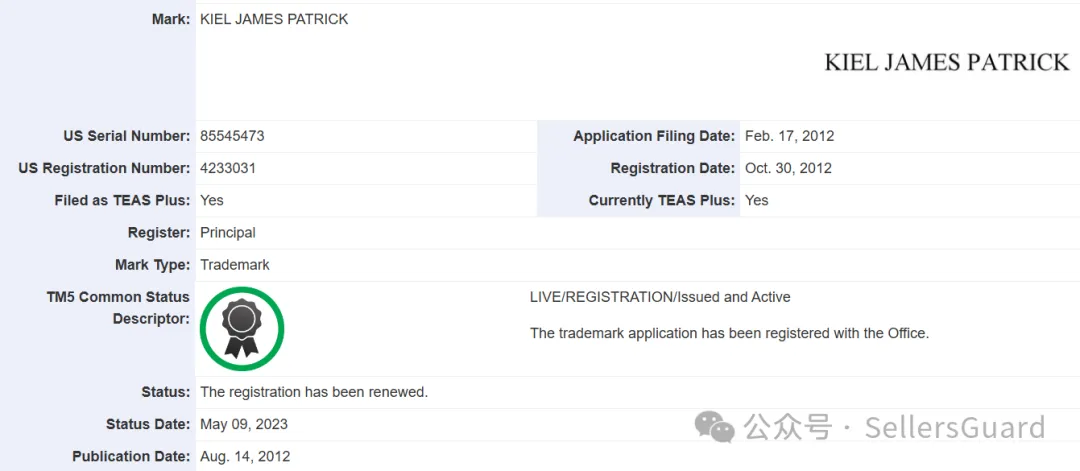Click the serial number 85545473
Screen dimensions: 1080x471
click(x=232, y=136)
